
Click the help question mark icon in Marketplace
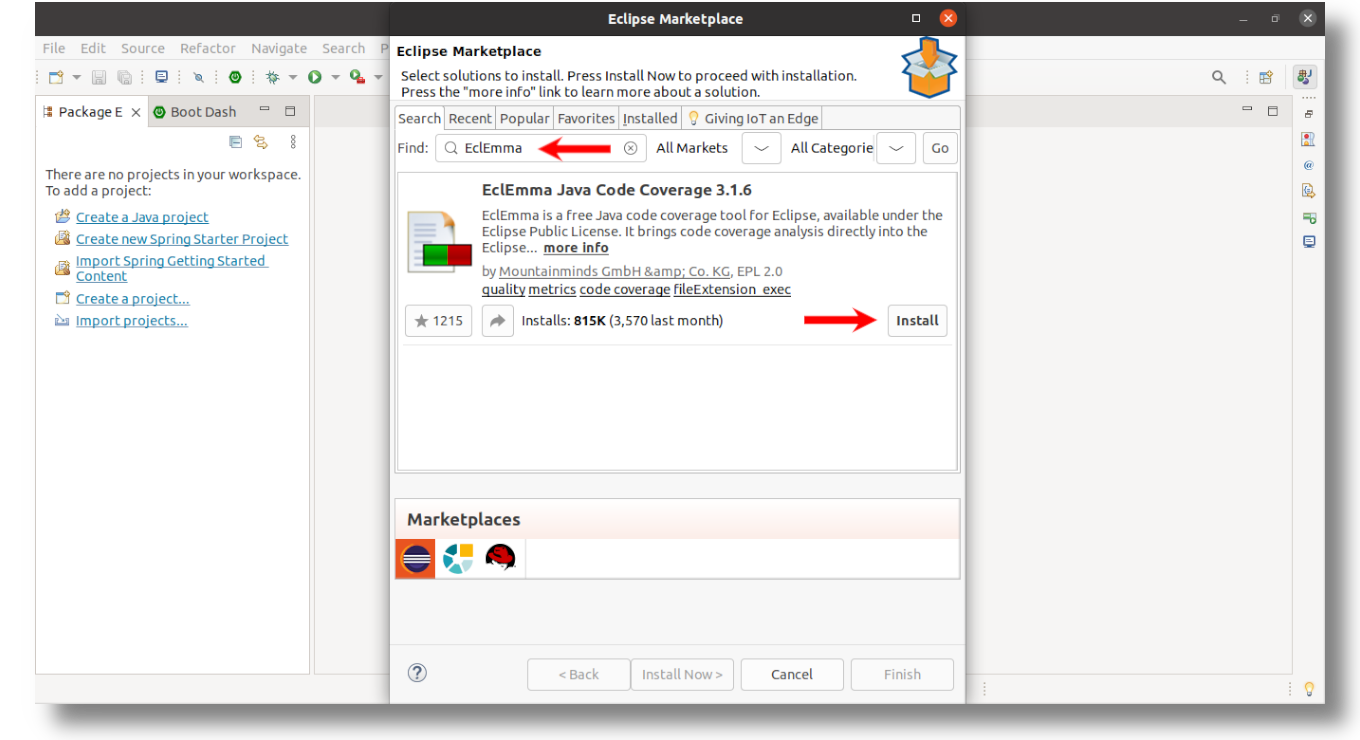(418, 673)
